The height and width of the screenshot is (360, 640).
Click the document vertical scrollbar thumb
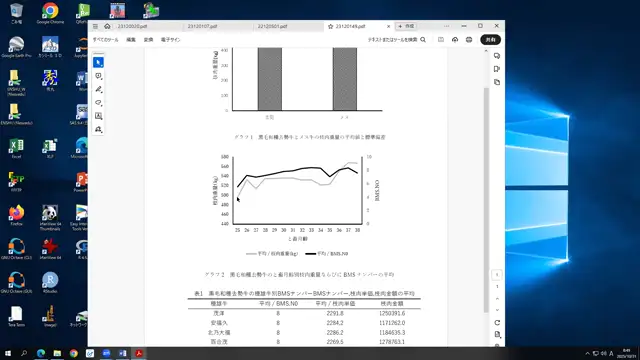[x=486, y=200]
